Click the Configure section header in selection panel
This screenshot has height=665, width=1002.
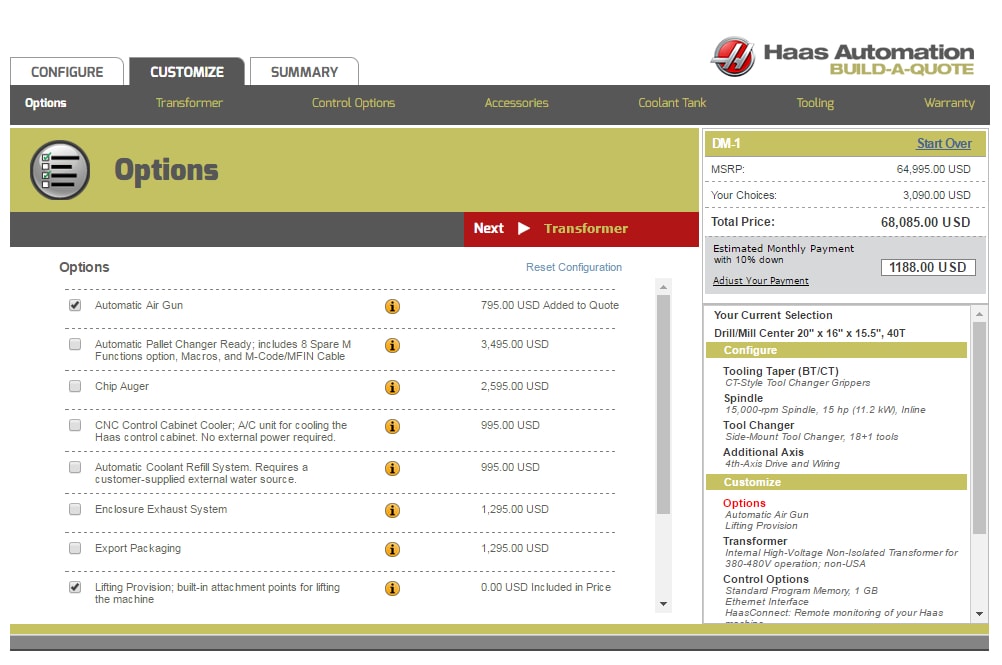[836, 350]
